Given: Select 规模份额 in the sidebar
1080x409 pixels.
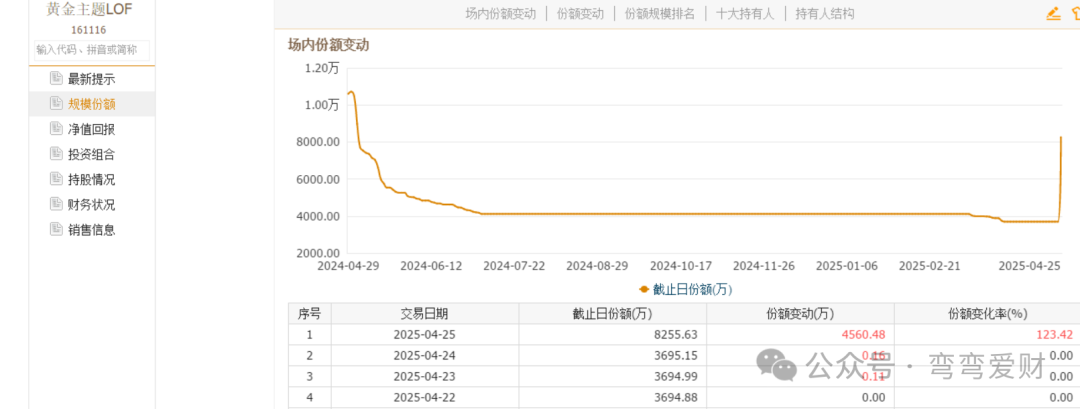Looking at the screenshot, I should click(92, 105).
